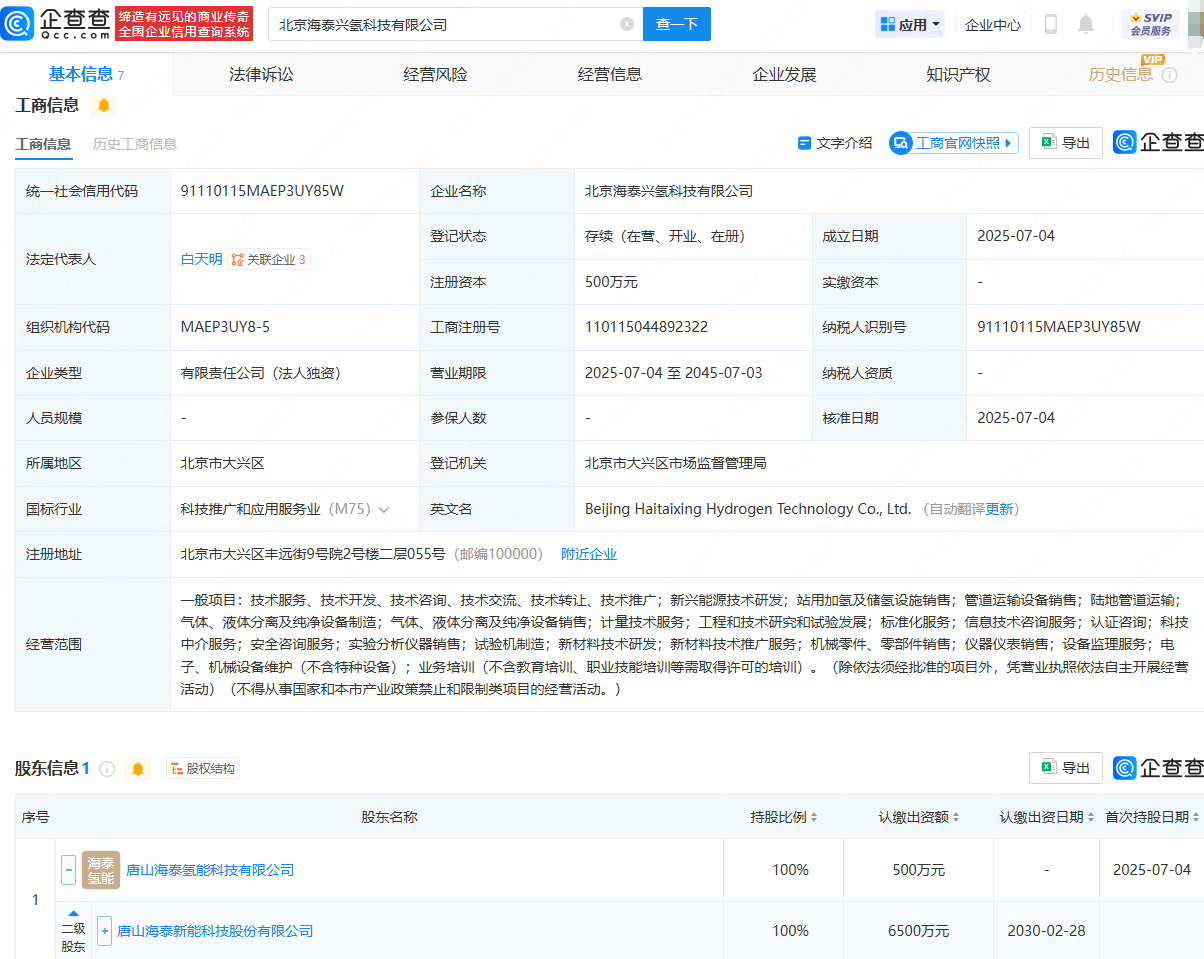Select the 历史工商信息 sub-tab
The width and height of the screenshot is (1204, 959).
pos(135,144)
